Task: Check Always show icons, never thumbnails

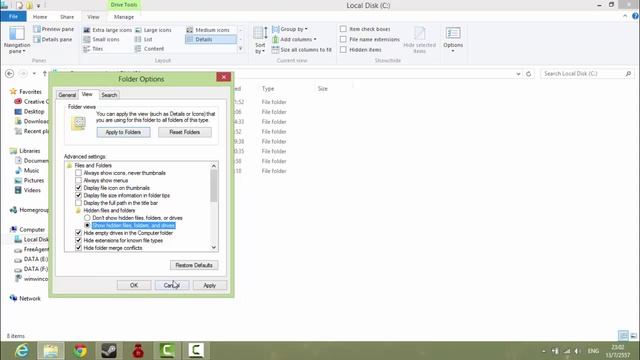Action: [x=78, y=173]
